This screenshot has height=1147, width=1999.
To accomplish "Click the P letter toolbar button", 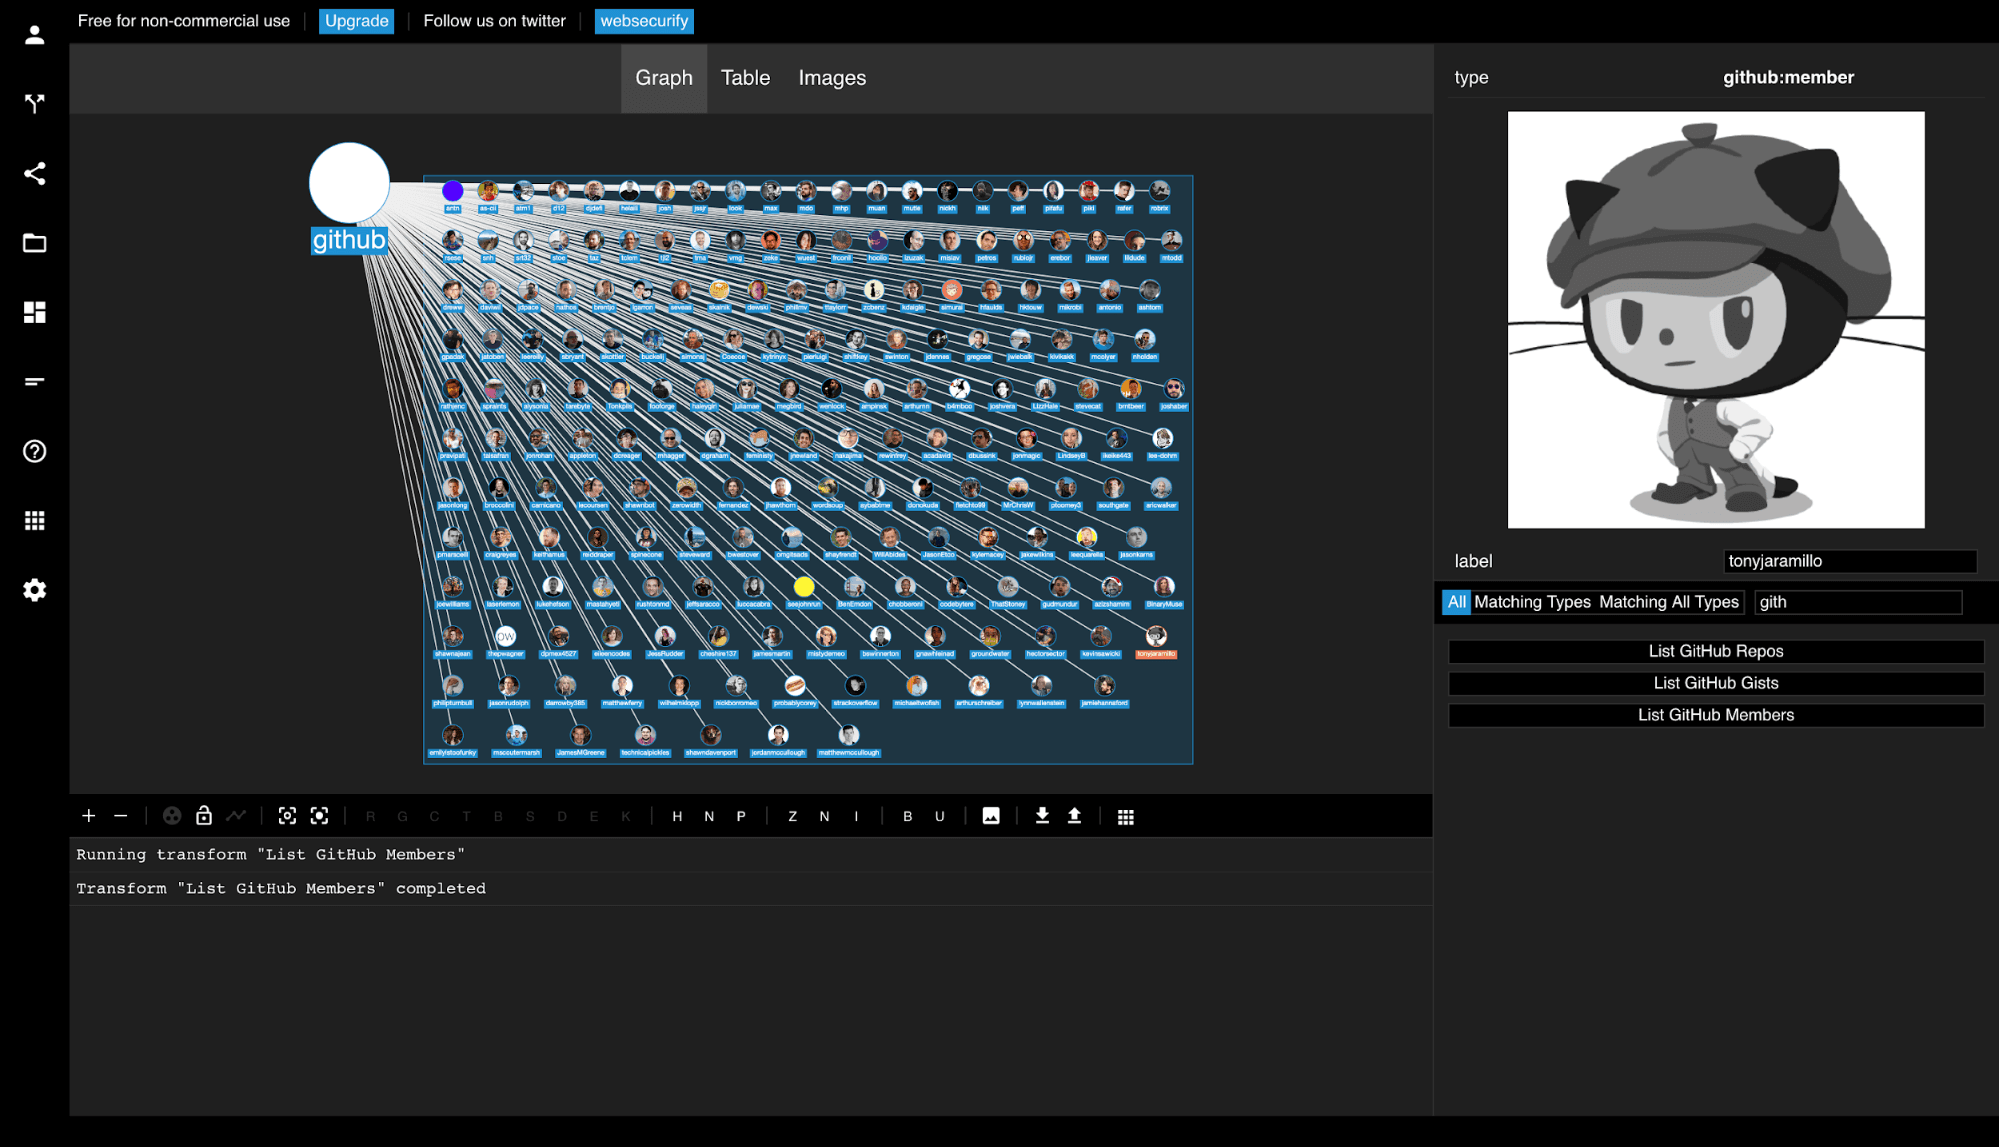I will pyautogui.click(x=741, y=816).
